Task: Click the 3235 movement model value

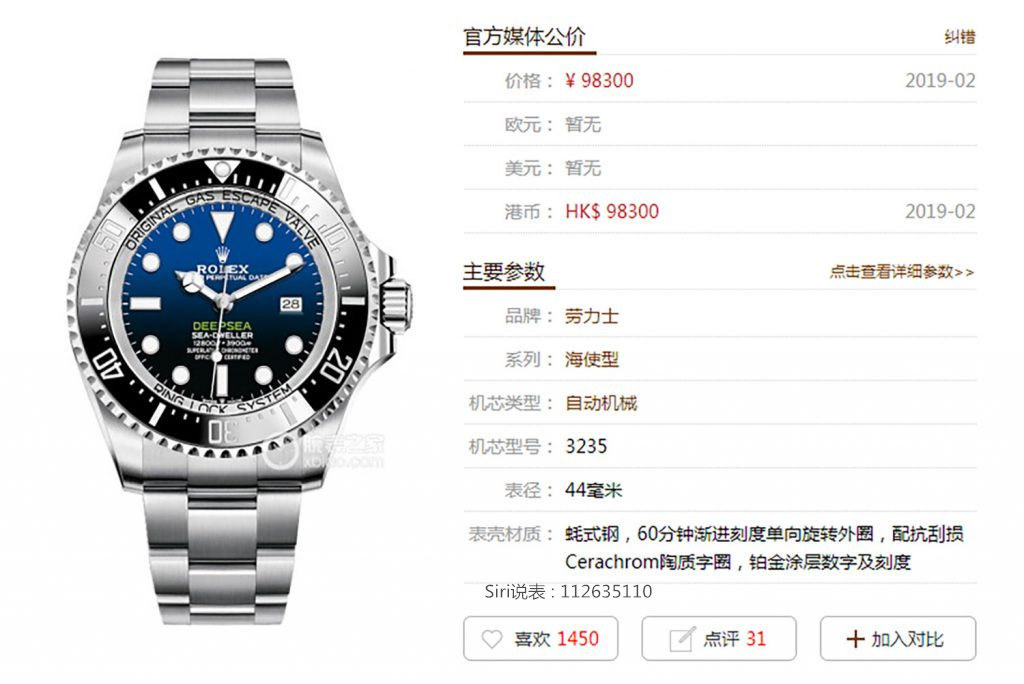Action: [x=586, y=446]
